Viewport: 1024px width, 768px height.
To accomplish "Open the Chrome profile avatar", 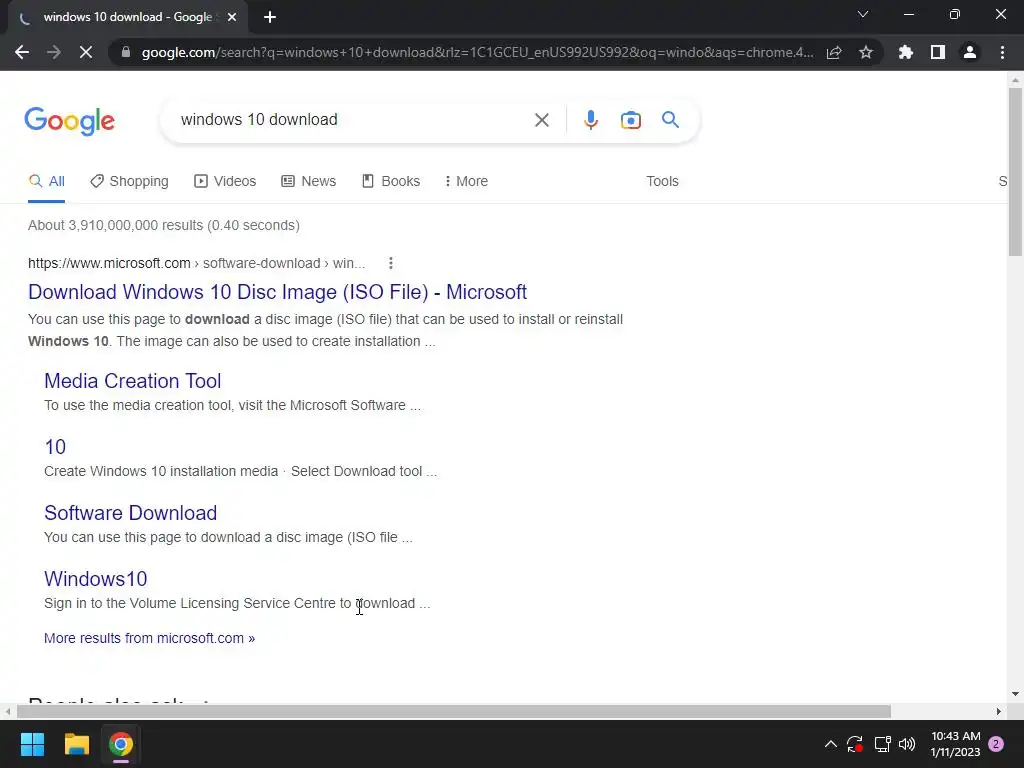I will [x=970, y=52].
